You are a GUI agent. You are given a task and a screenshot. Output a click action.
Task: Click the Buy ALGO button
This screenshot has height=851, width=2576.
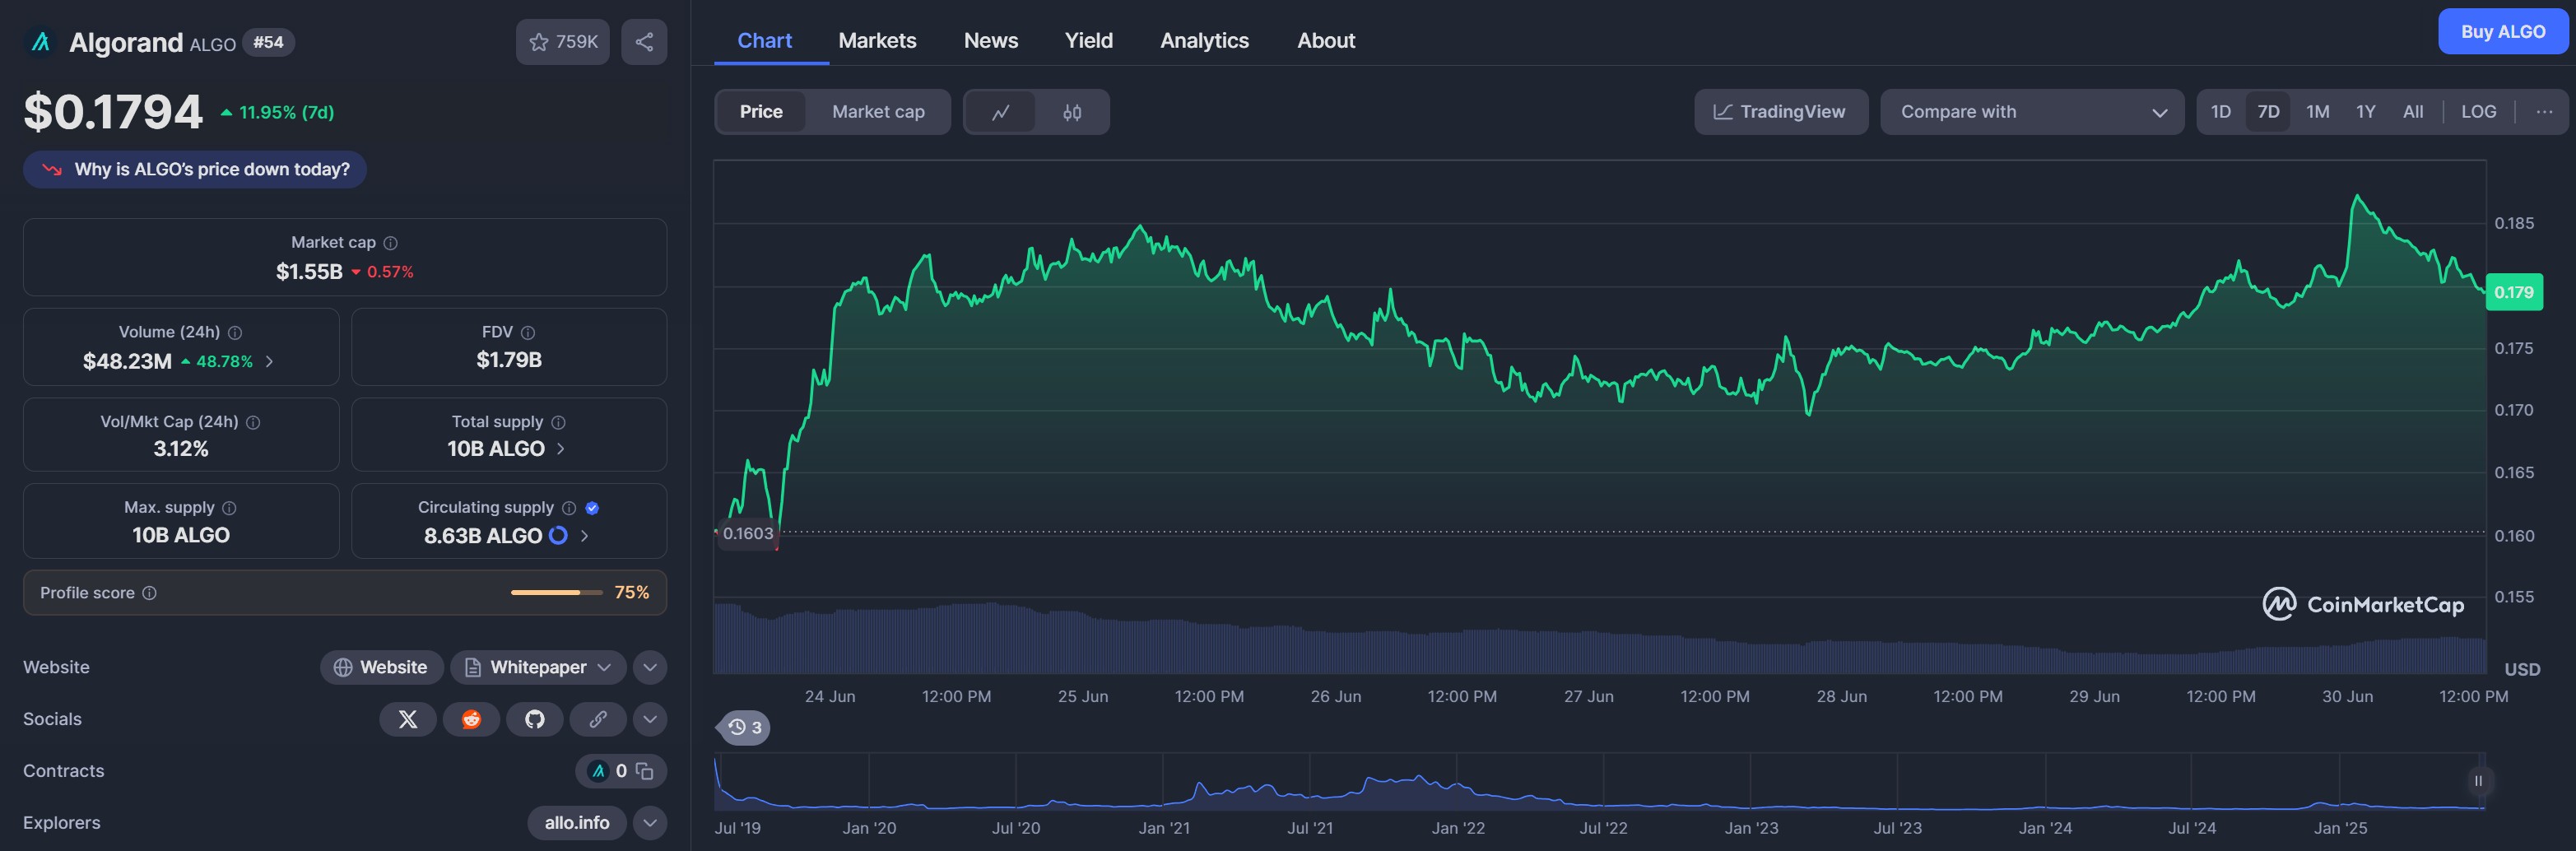coord(2503,32)
